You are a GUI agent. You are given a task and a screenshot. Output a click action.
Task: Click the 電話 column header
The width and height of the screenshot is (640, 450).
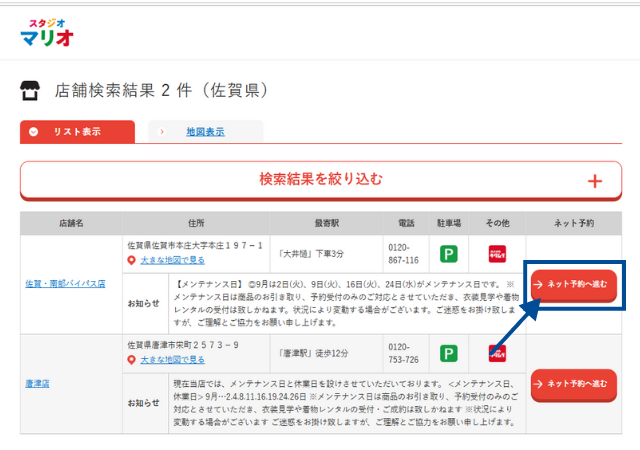pos(406,223)
